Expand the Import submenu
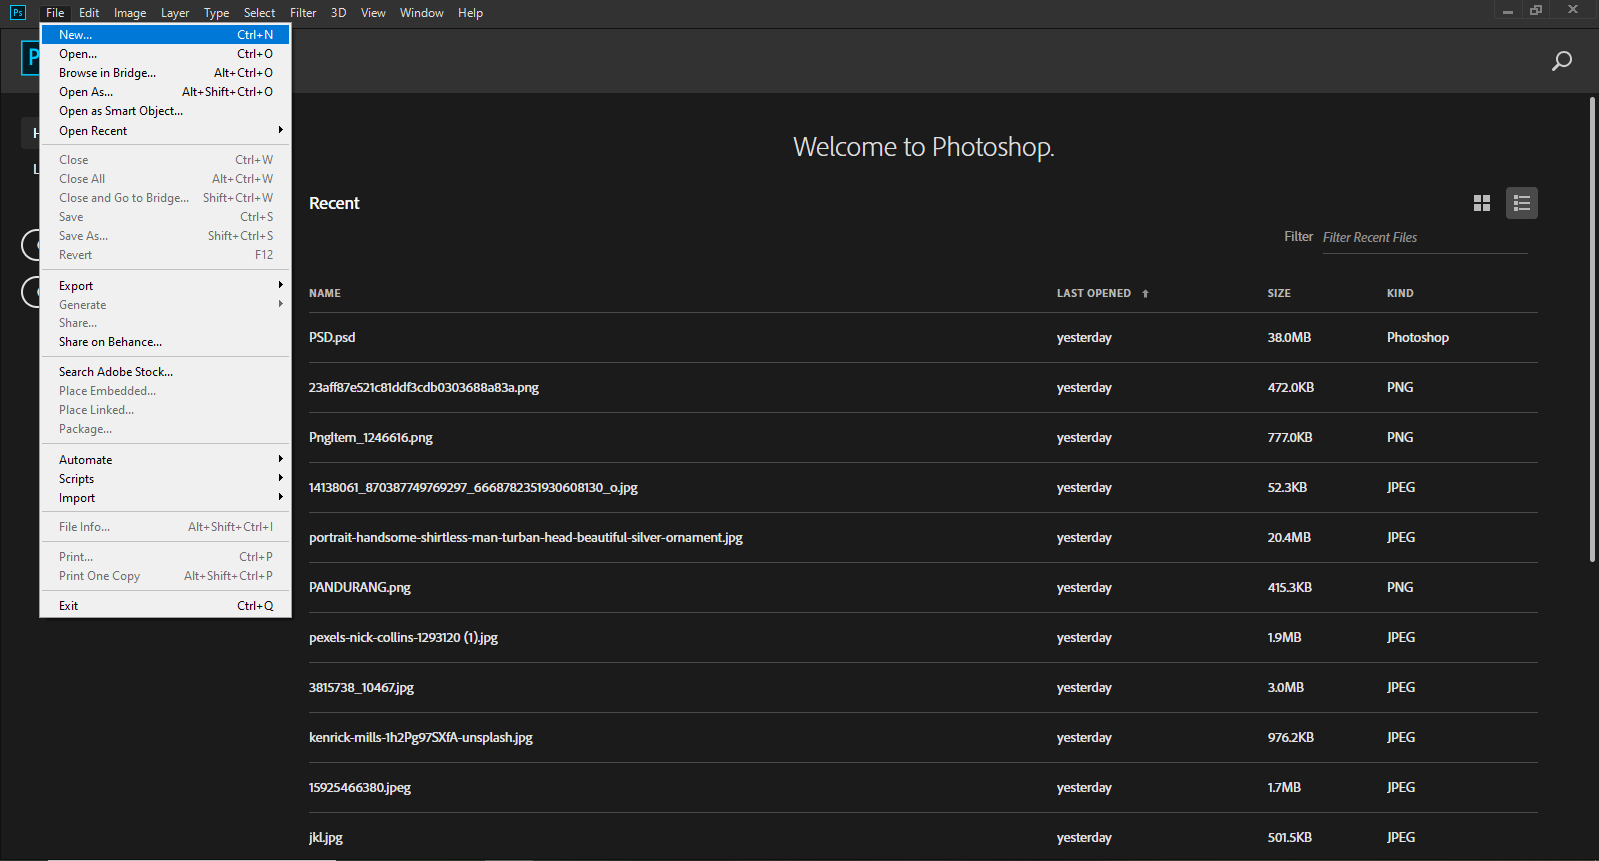 click(x=165, y=498)
